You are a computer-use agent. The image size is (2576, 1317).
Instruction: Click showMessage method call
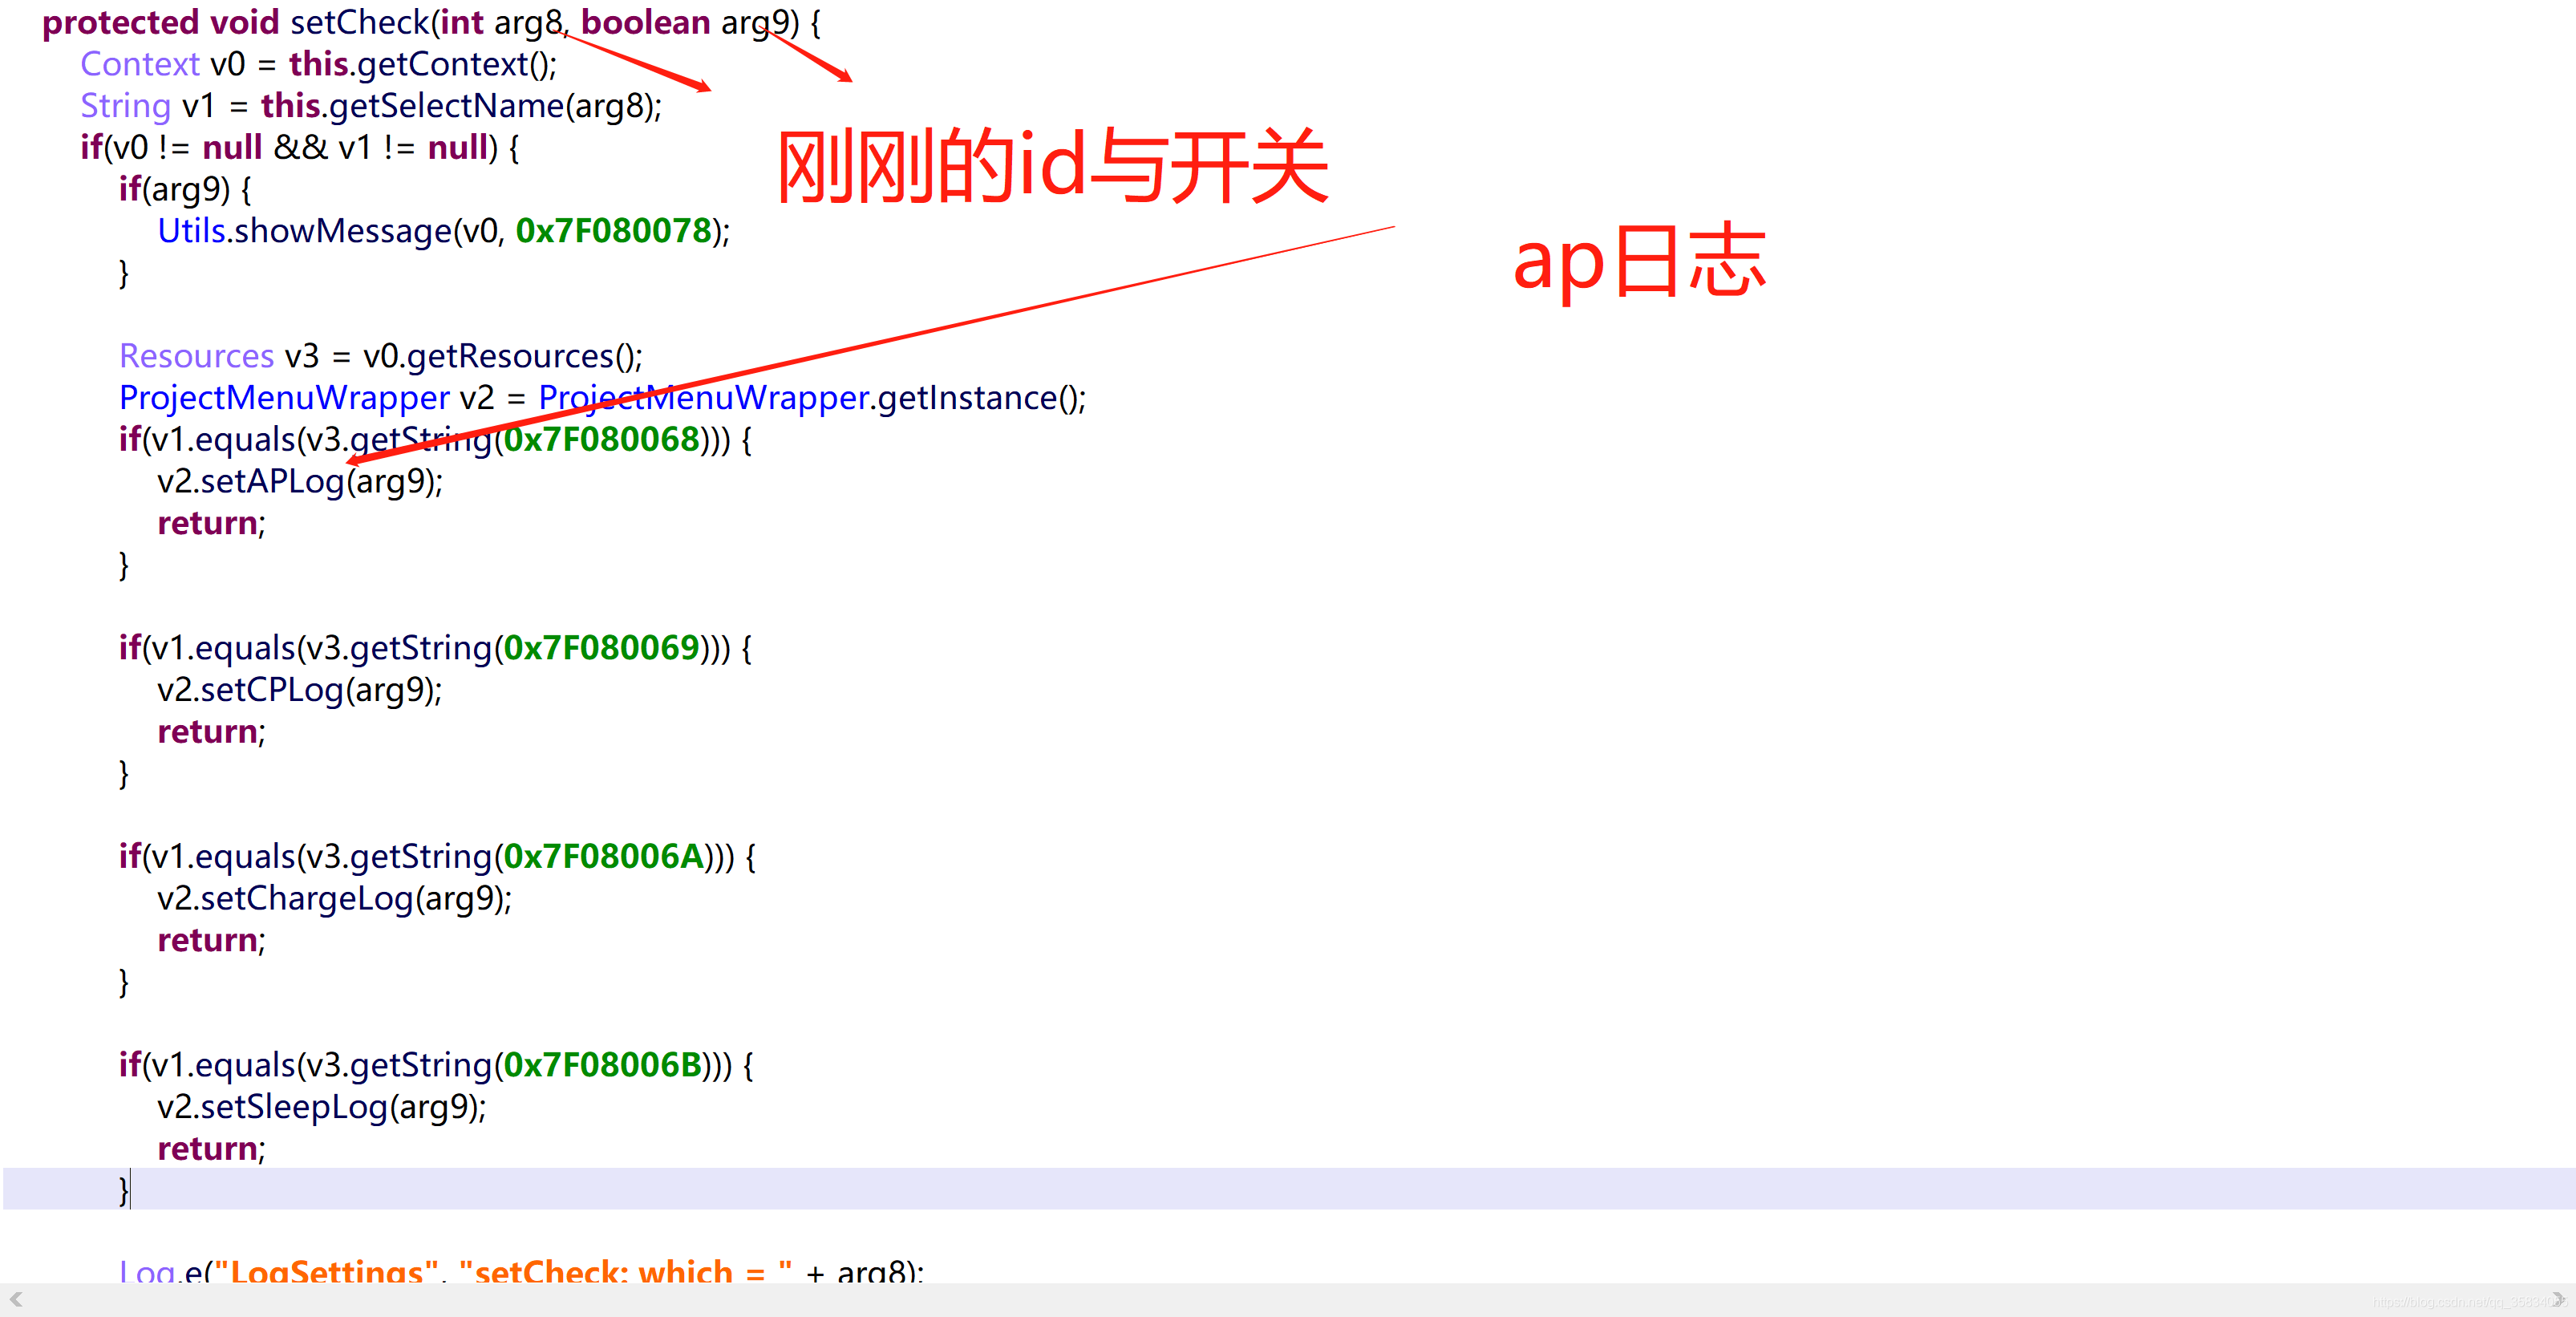pyautogui.click(x=343, y=231)
